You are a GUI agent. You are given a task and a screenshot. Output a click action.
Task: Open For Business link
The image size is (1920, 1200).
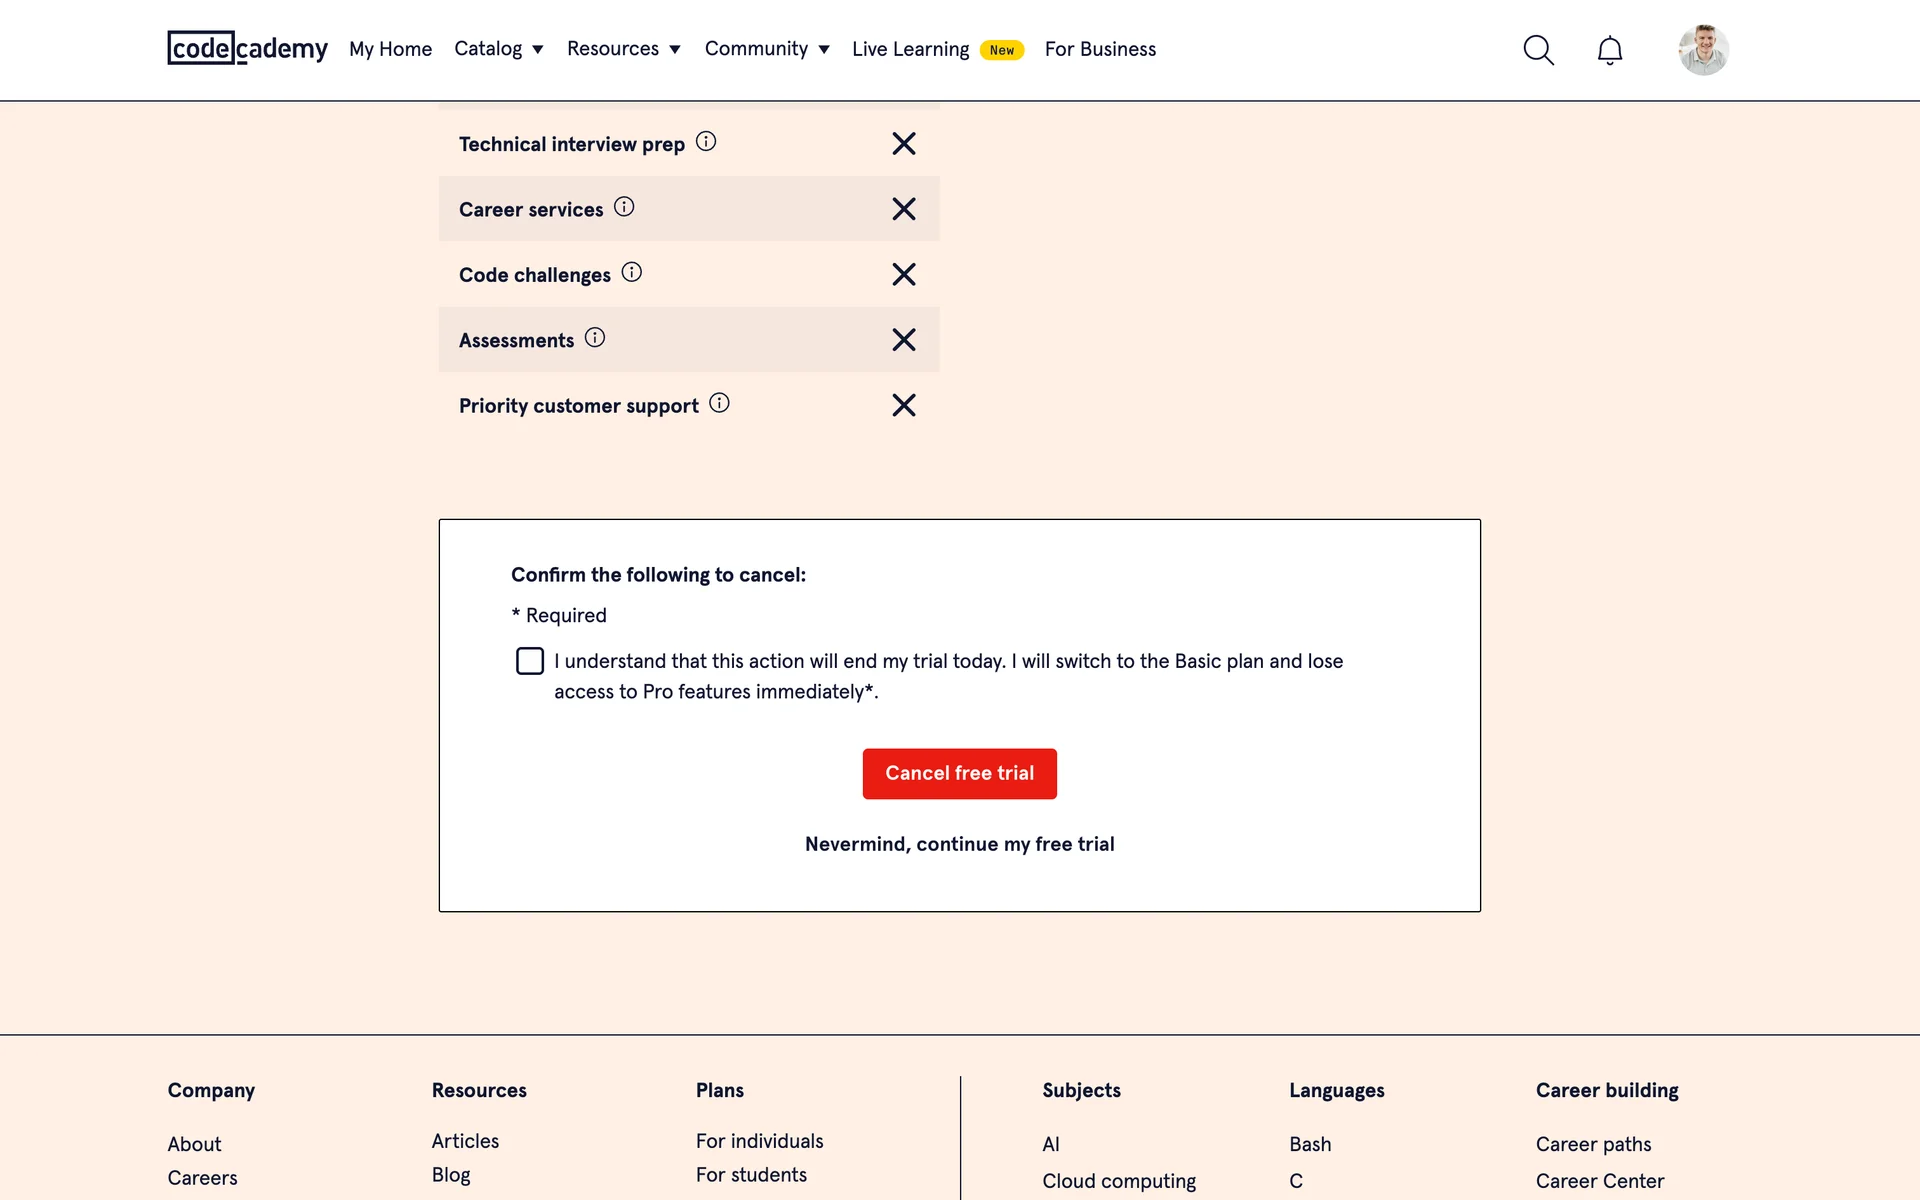pyautogui.click(x=1100, y=49)
